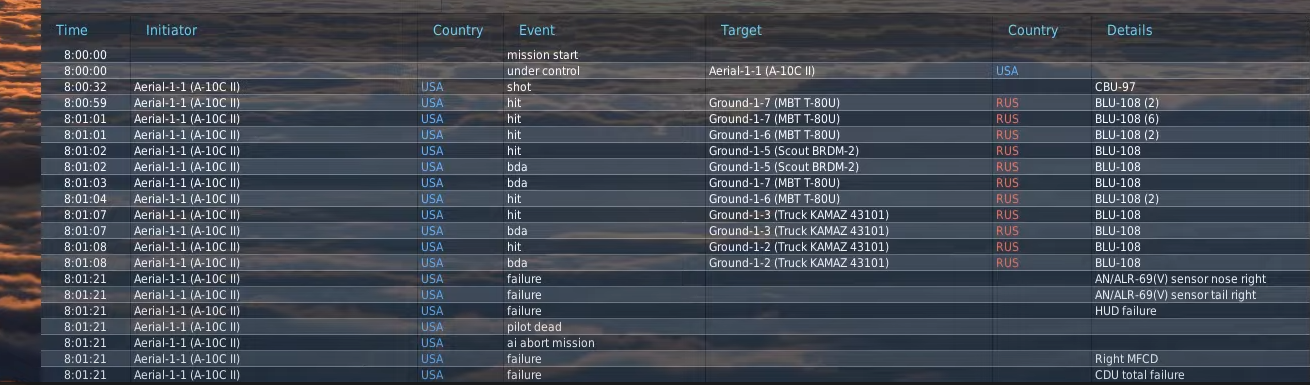Select the Event column header
Image resolution: width=1310 pixels, height=385 pixels.
(537, 30)
